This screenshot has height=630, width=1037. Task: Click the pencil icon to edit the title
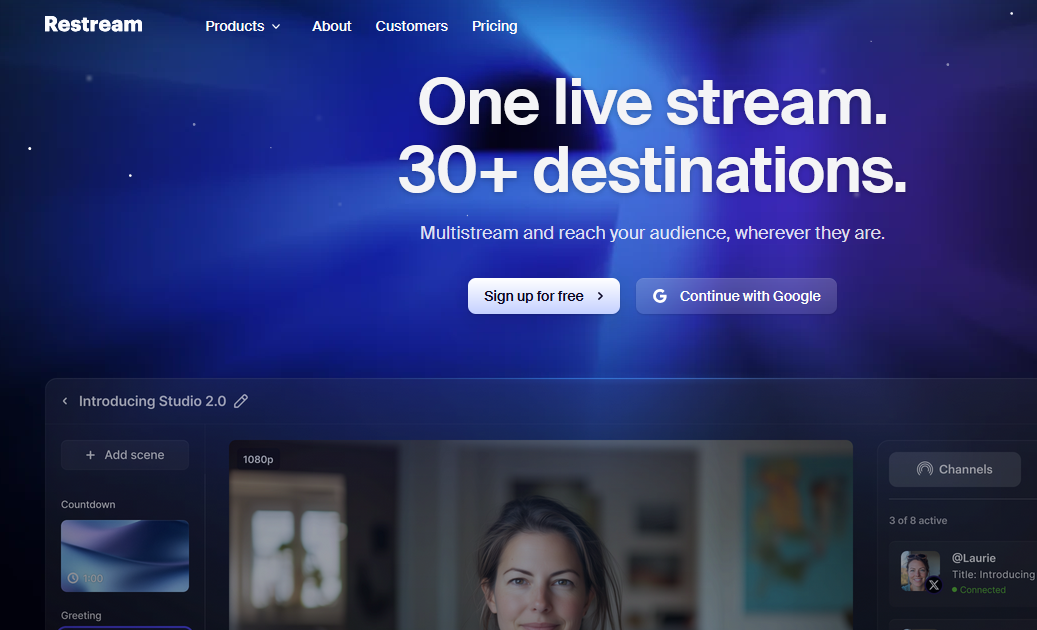[x=241, y=401]
